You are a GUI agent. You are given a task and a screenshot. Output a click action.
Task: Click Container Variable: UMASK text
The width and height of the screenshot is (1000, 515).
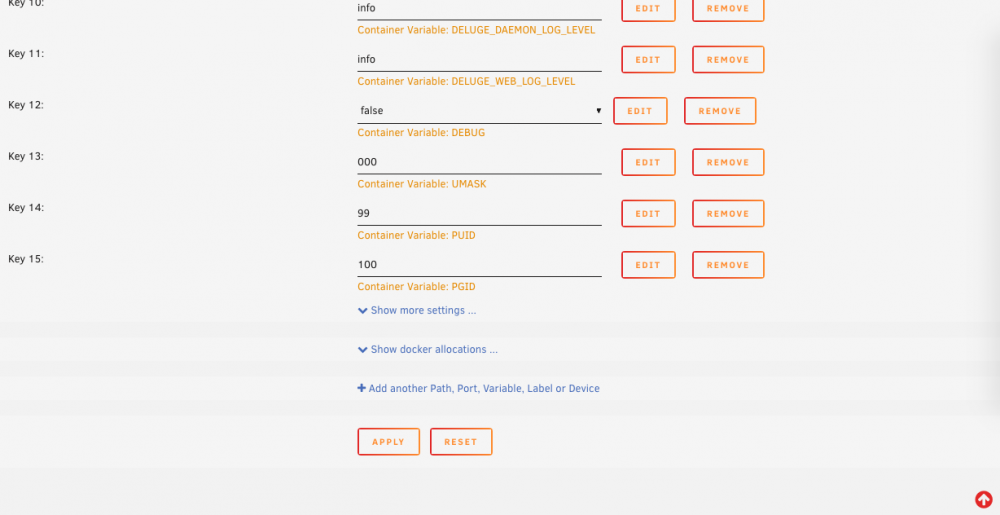click(x=422, y=184)
